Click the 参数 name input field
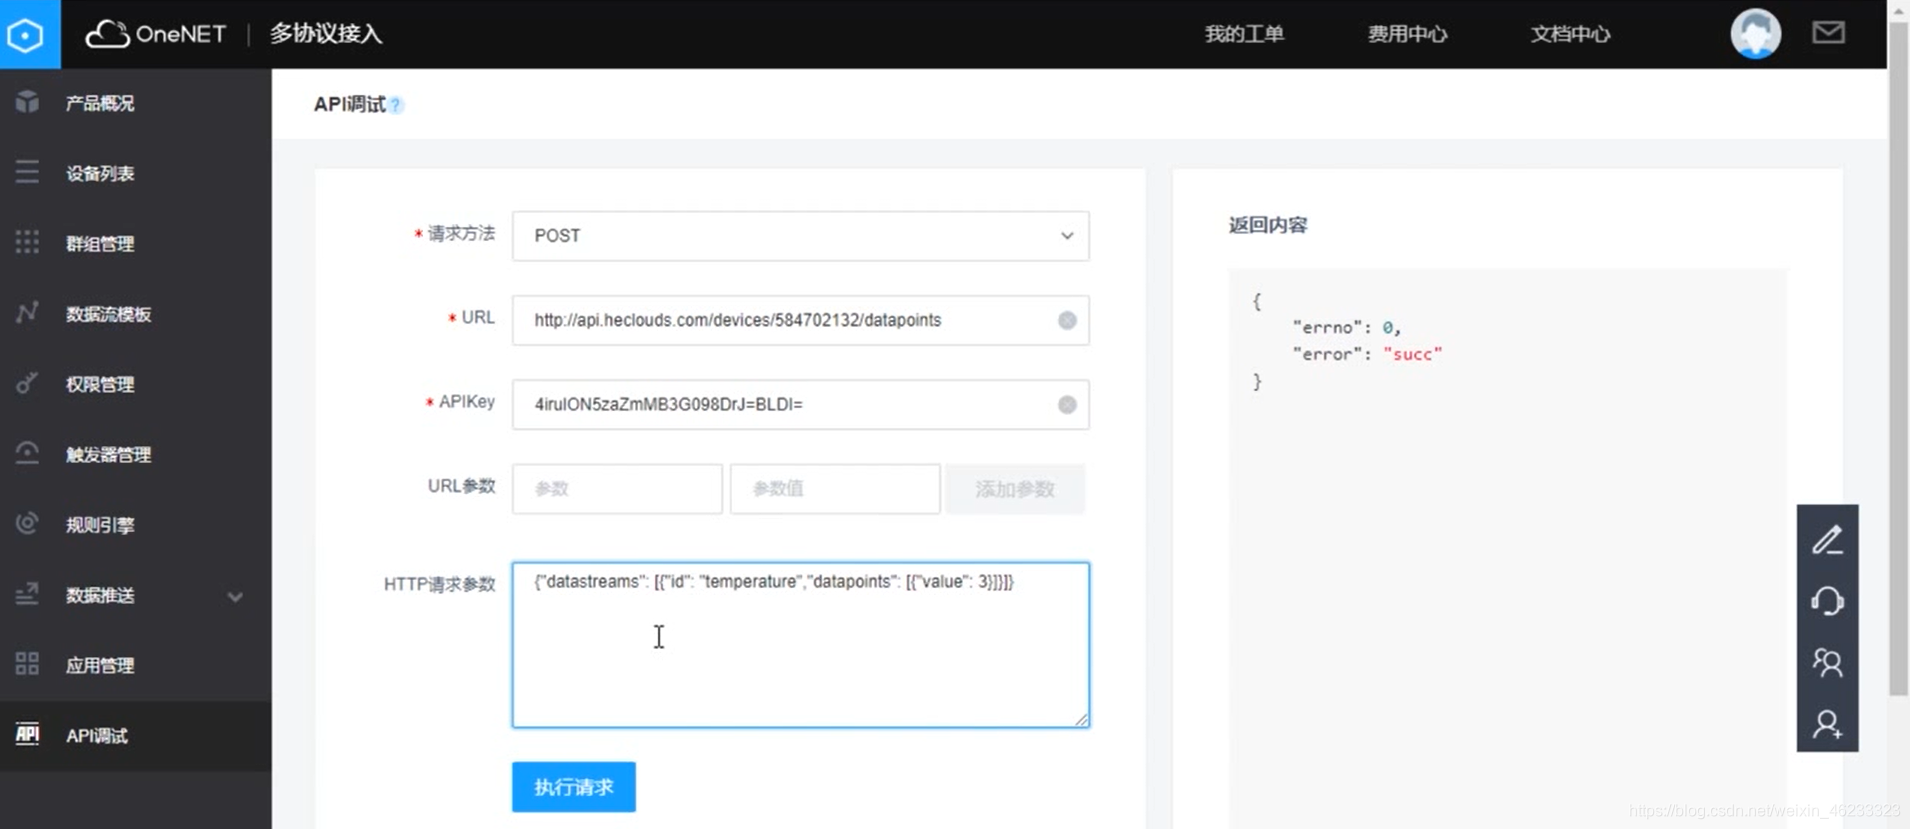Viewport: 1910px width, 829px height. 617,489
